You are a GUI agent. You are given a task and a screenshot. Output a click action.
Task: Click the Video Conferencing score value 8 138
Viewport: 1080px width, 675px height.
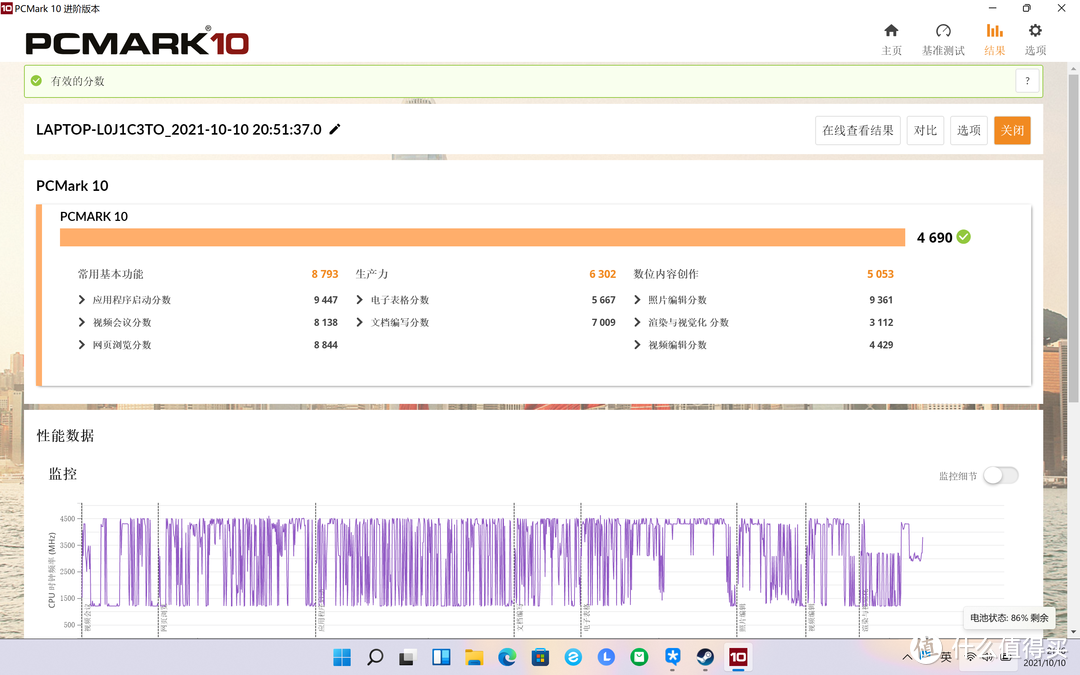coord(326,322)
